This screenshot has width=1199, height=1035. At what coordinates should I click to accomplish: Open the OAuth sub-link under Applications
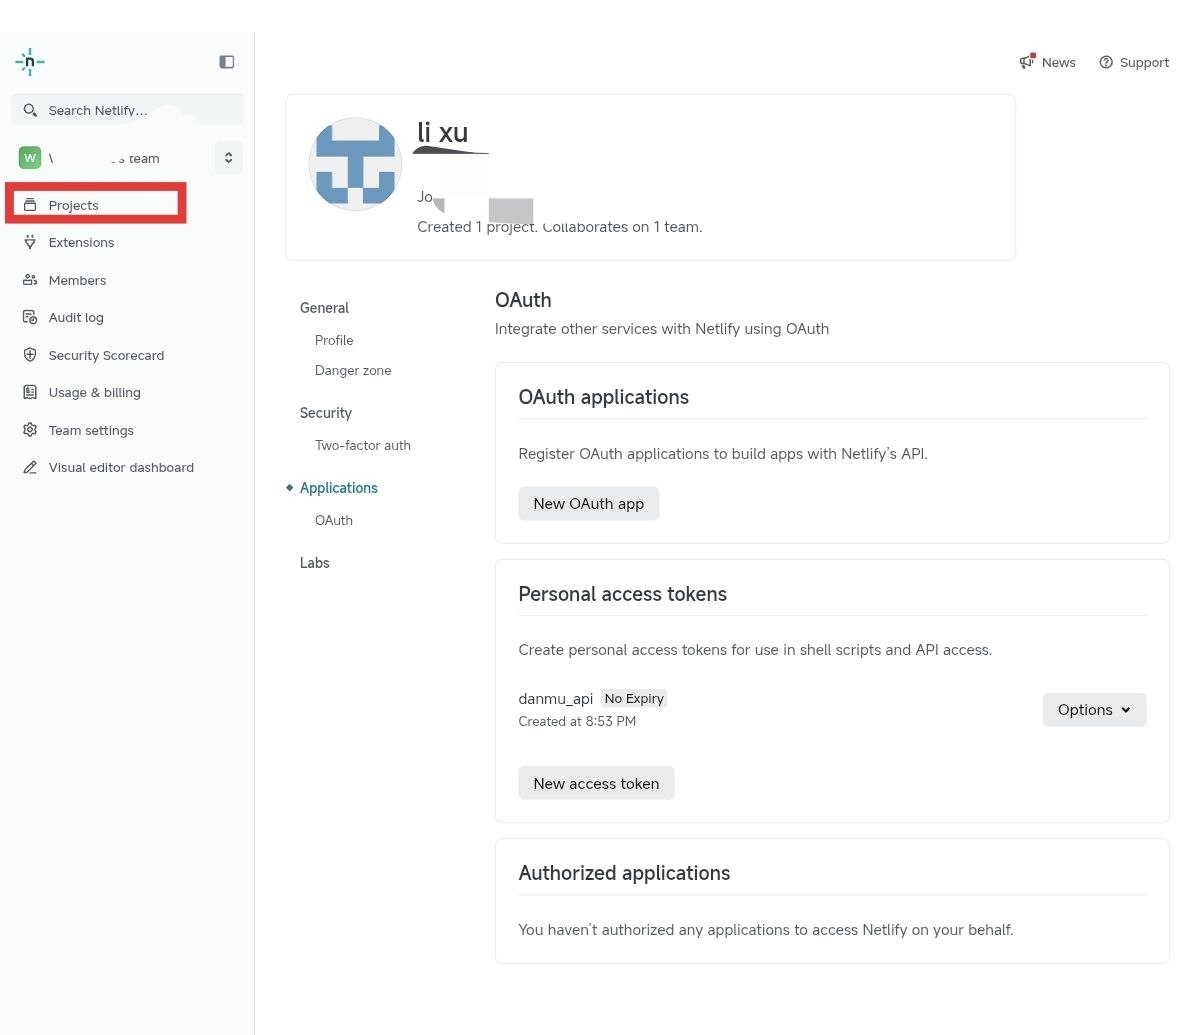point(333,520)
